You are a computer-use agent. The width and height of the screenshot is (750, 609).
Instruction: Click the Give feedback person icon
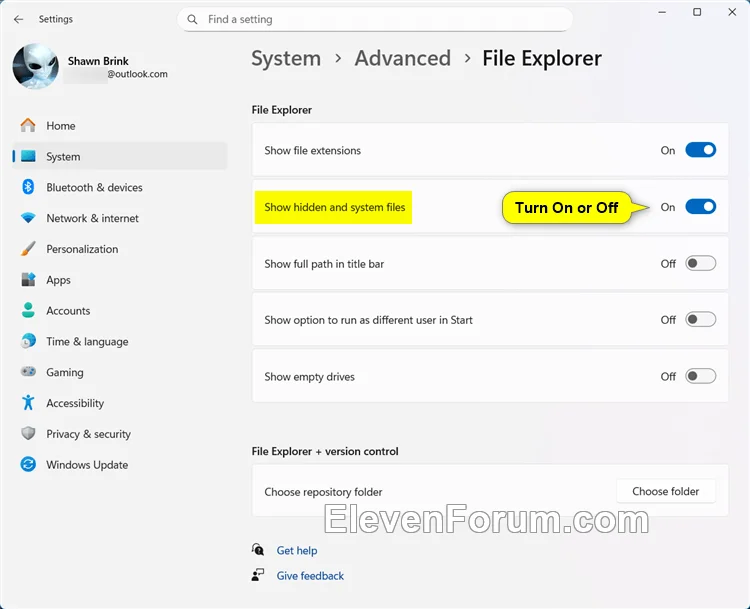click(258, 575)
